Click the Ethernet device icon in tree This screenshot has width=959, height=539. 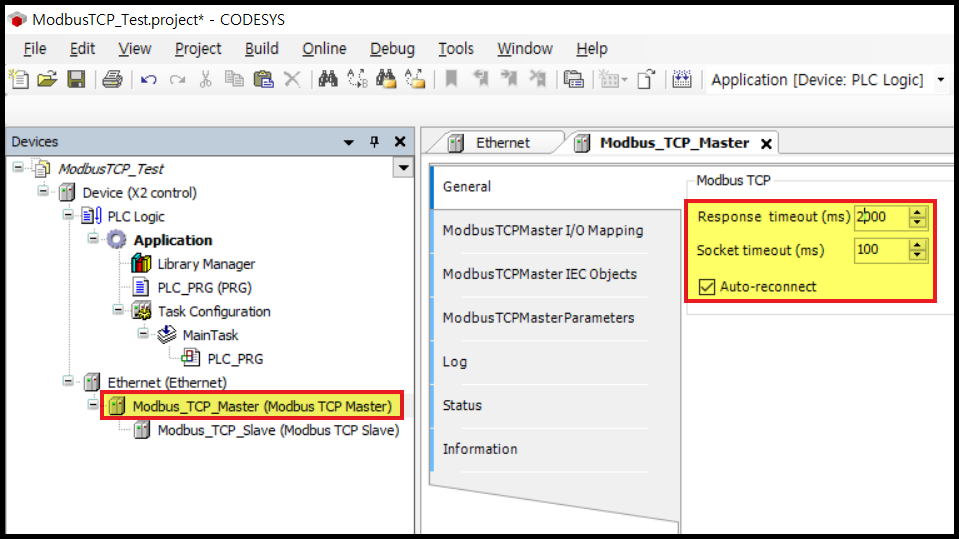[x=92, y=382]
